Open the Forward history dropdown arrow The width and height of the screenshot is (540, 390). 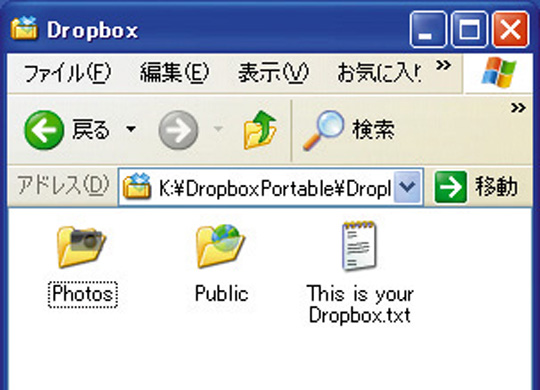218,129
